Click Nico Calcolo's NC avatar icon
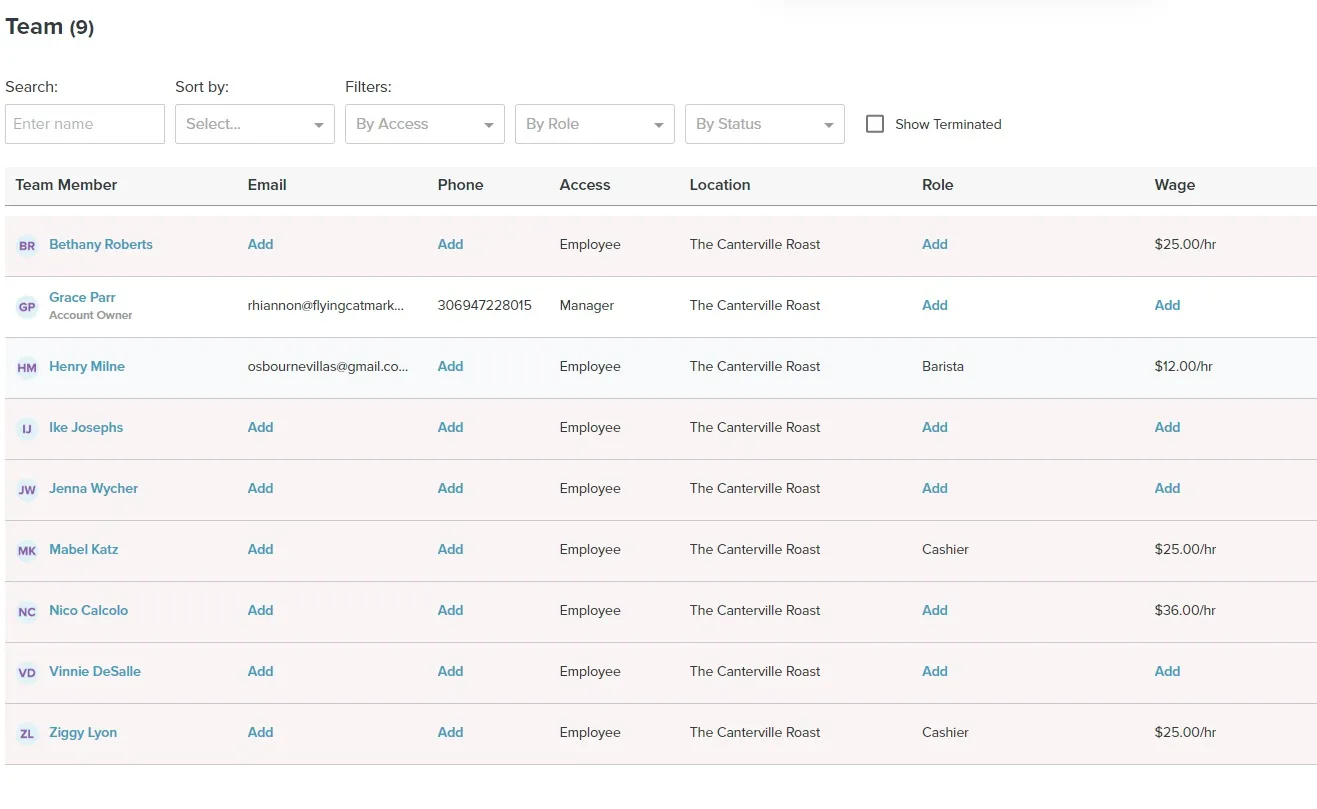Image resolution: width=1317 pixels, height=809 pixels. click(x=27, y=612)
